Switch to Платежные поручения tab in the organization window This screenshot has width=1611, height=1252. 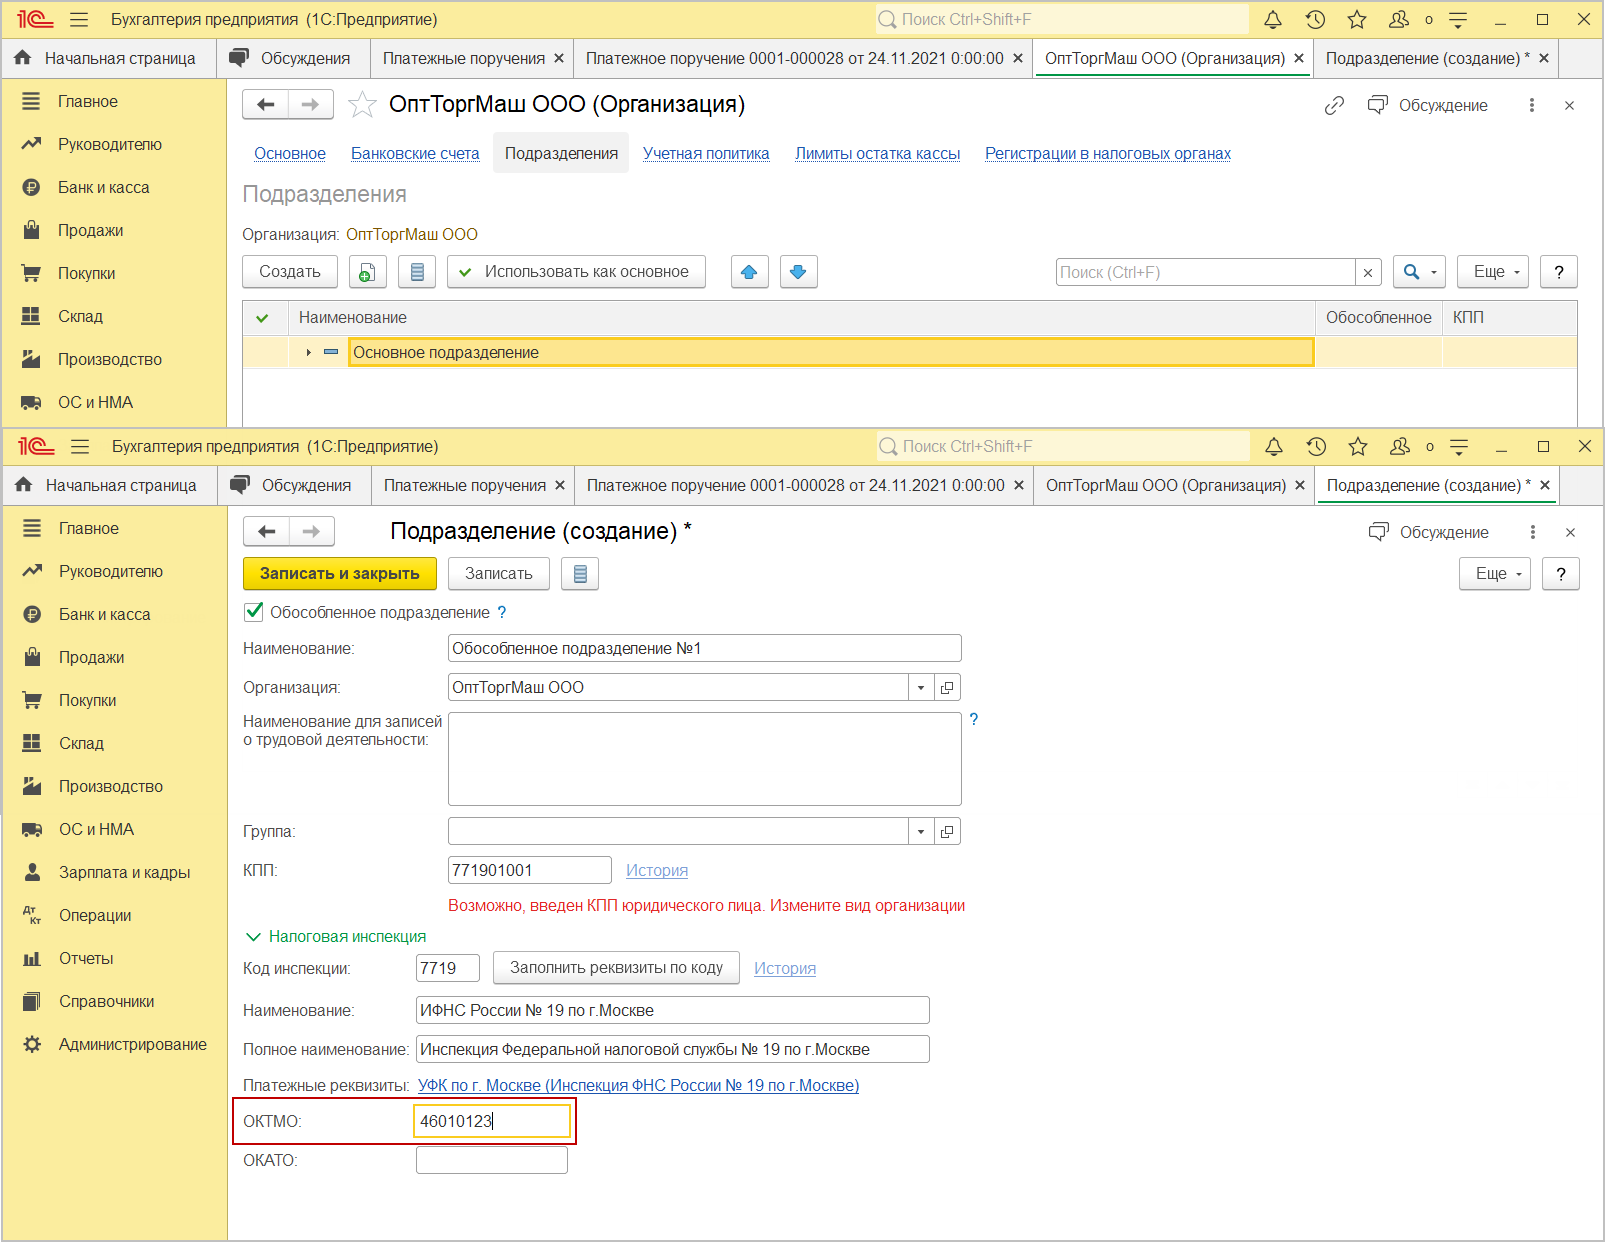click(464, 58)
